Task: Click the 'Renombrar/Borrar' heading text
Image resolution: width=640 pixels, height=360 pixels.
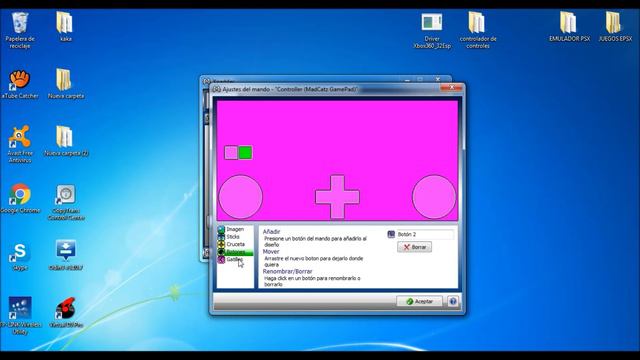Action: tap(287, 271)
